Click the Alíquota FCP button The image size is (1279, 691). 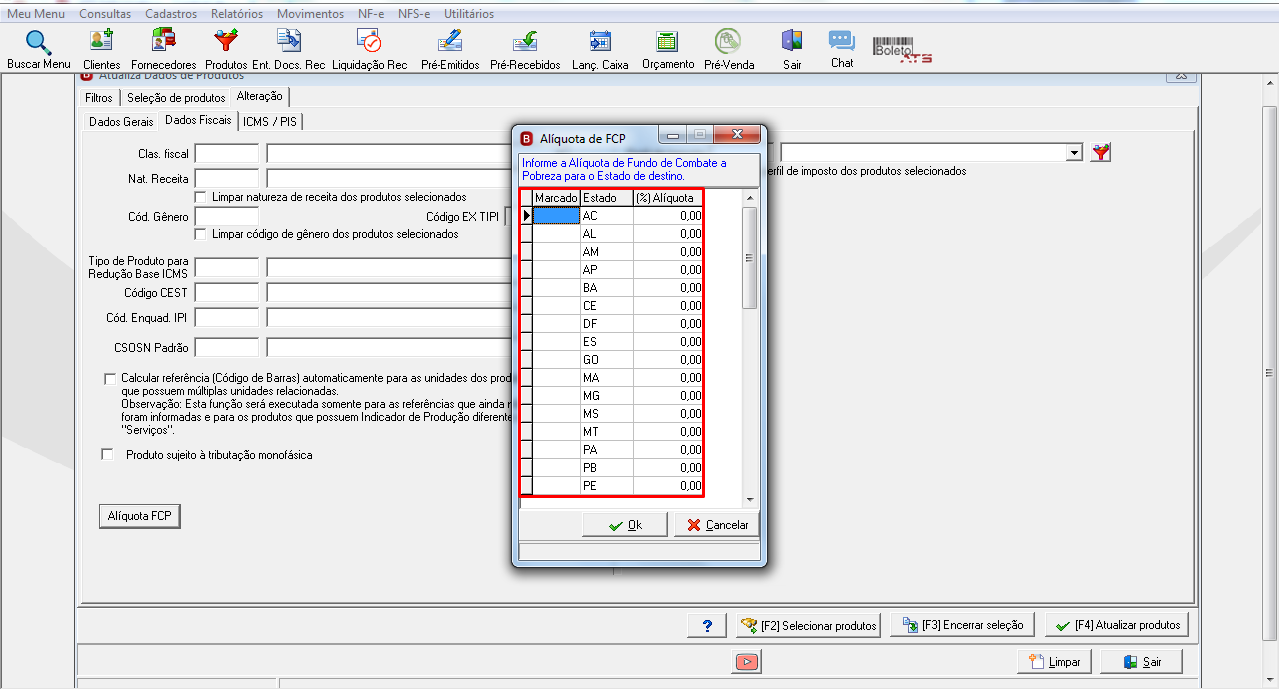[139, 516]
